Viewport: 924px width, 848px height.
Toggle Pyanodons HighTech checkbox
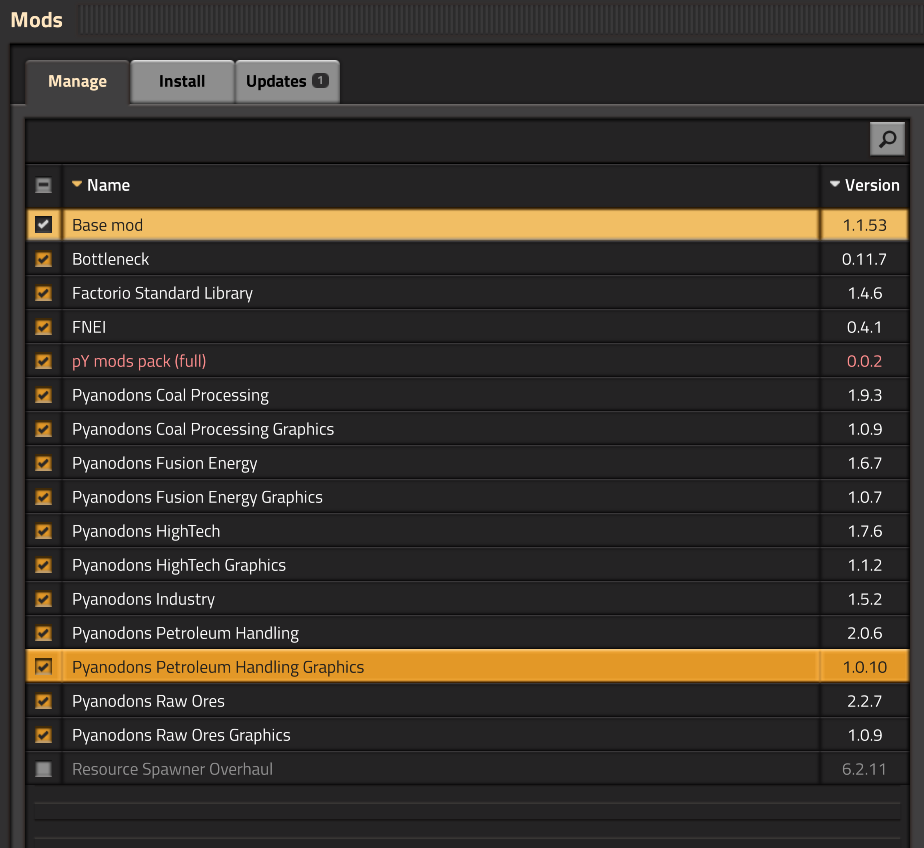point(44,531)
